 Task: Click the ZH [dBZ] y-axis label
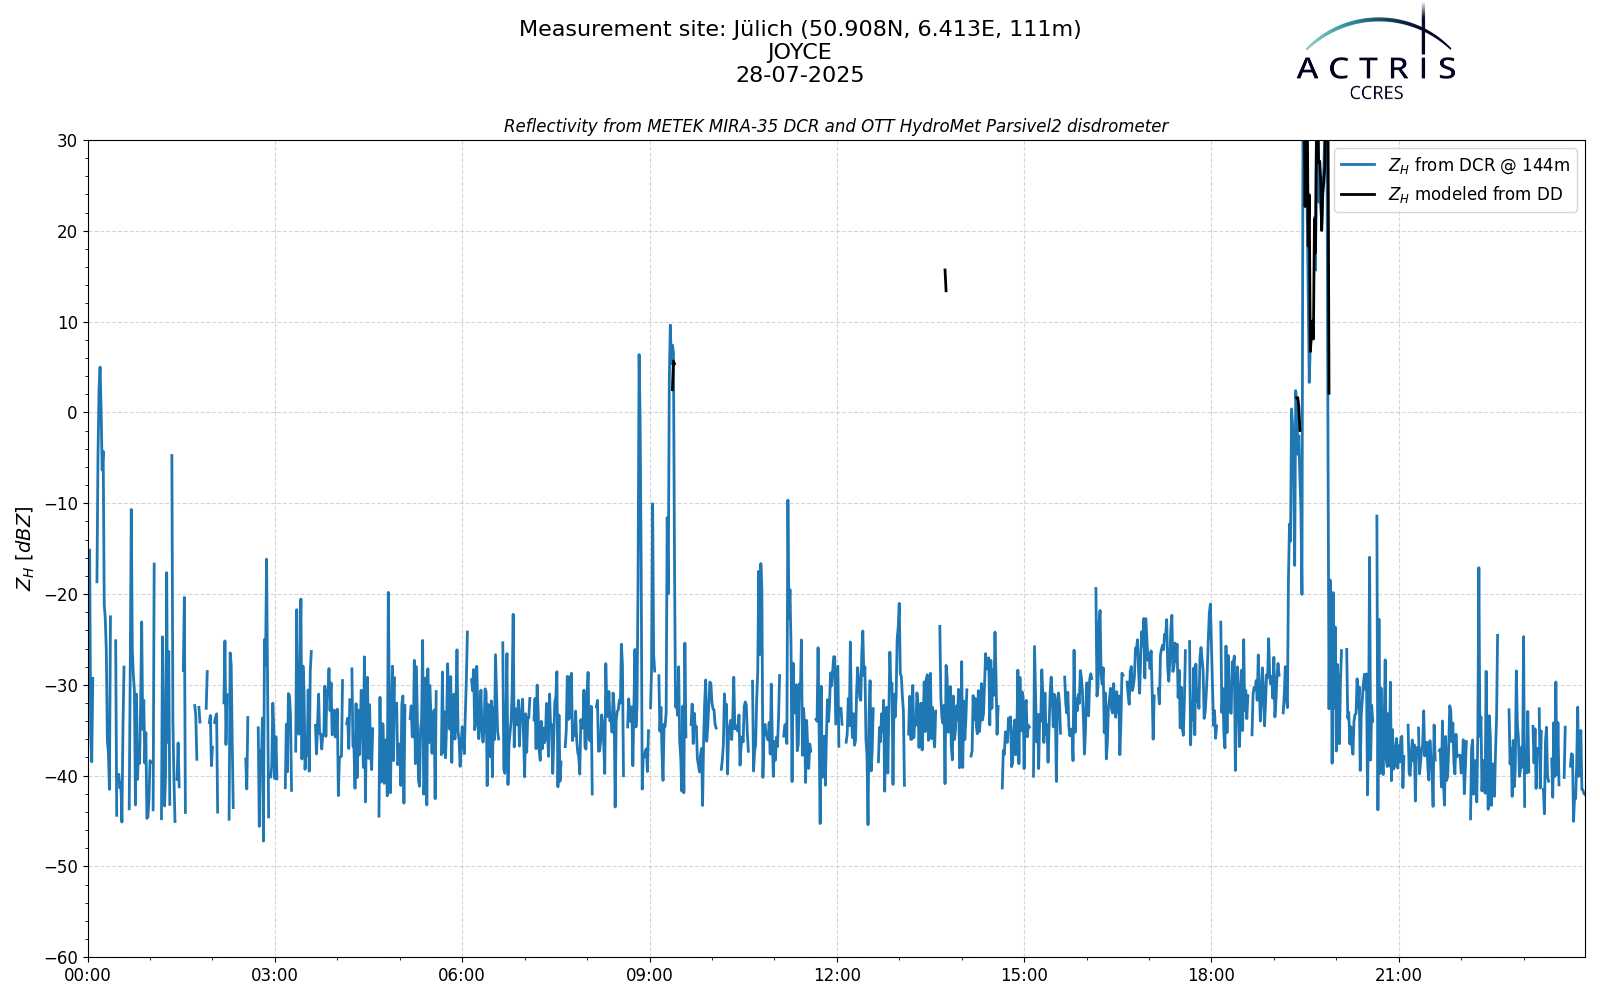(x=24, y=548)
